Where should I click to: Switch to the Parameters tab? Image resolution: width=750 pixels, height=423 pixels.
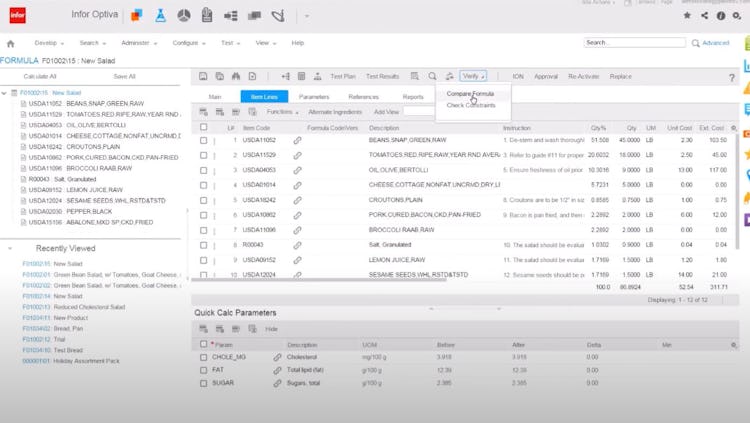tap(314, 97)
